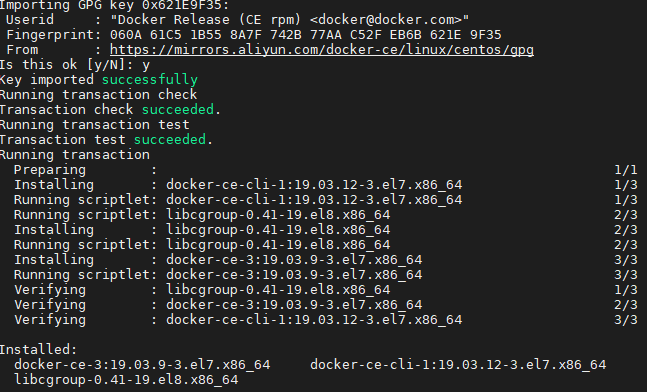Screen dimensions: 647x392
Task: Click docker-ce-cli package under Installed section
Action: point(458,365)
